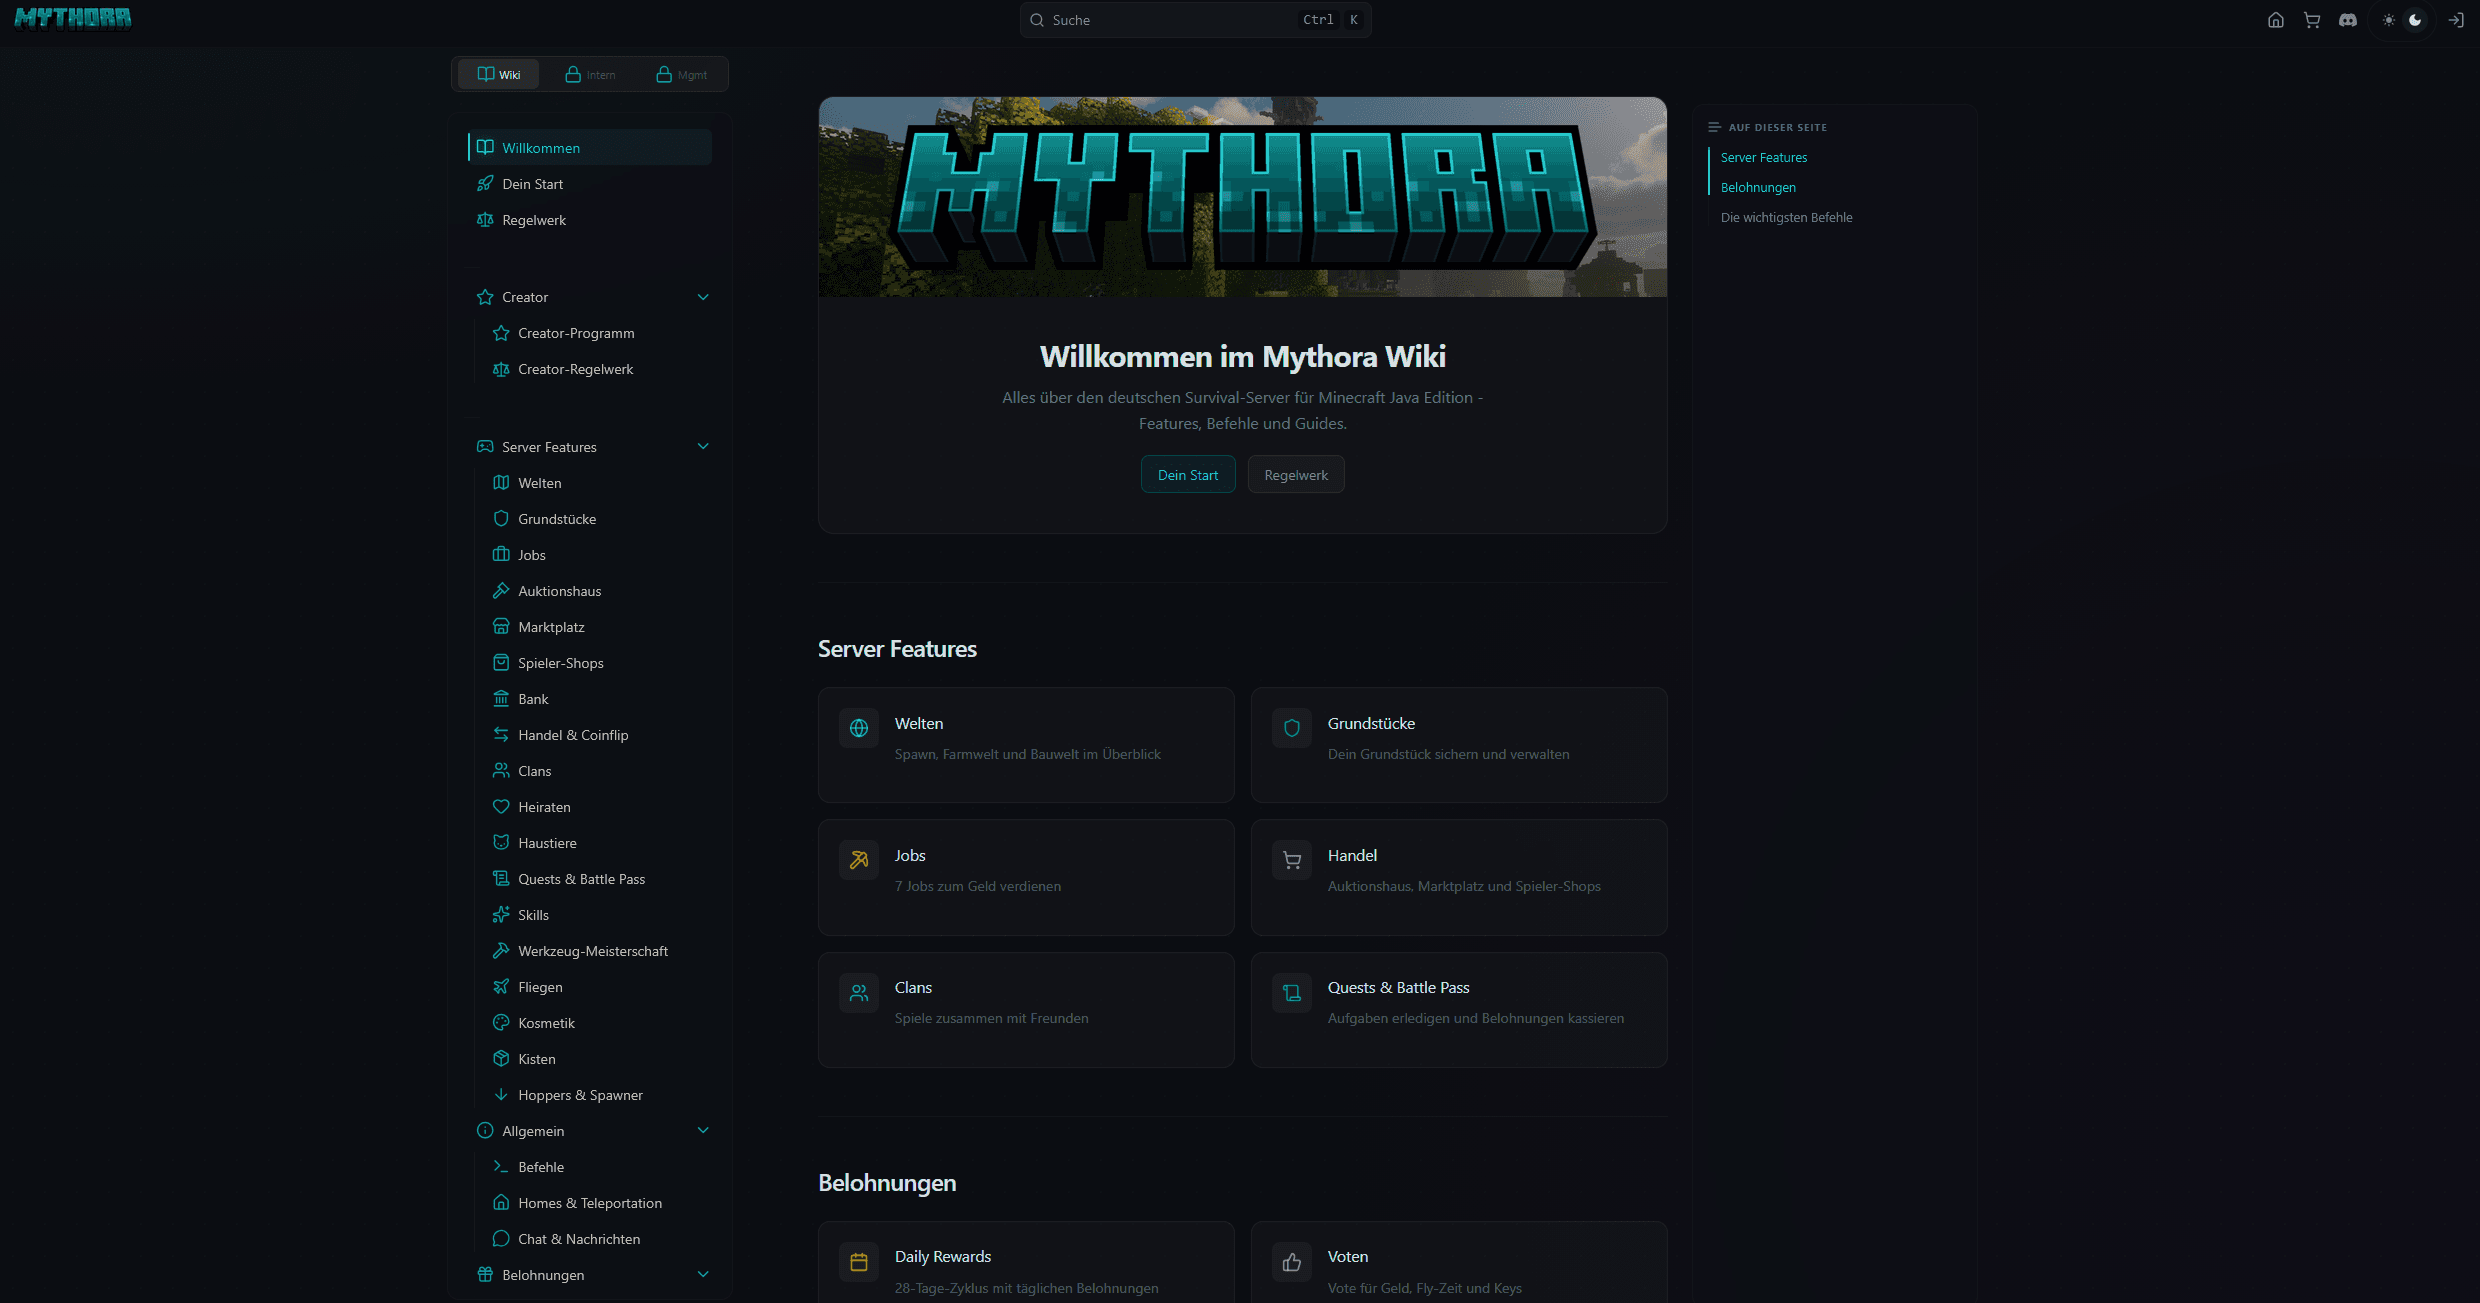
Task: Click the chat bubble icon for Chat & Nachrichten
Action: 501,1238
